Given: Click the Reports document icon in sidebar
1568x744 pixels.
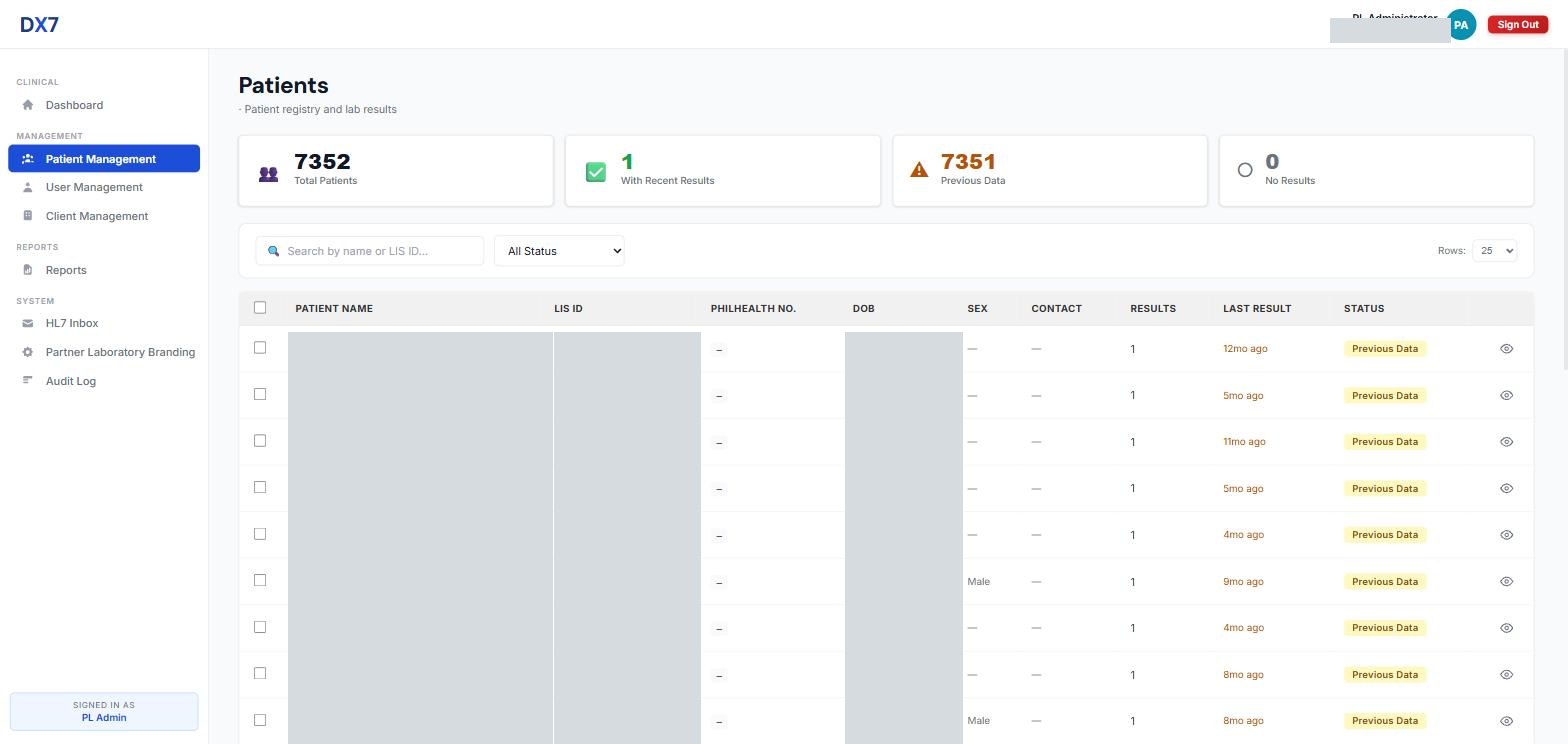Looking at the screenshot, I should point(28,270).
